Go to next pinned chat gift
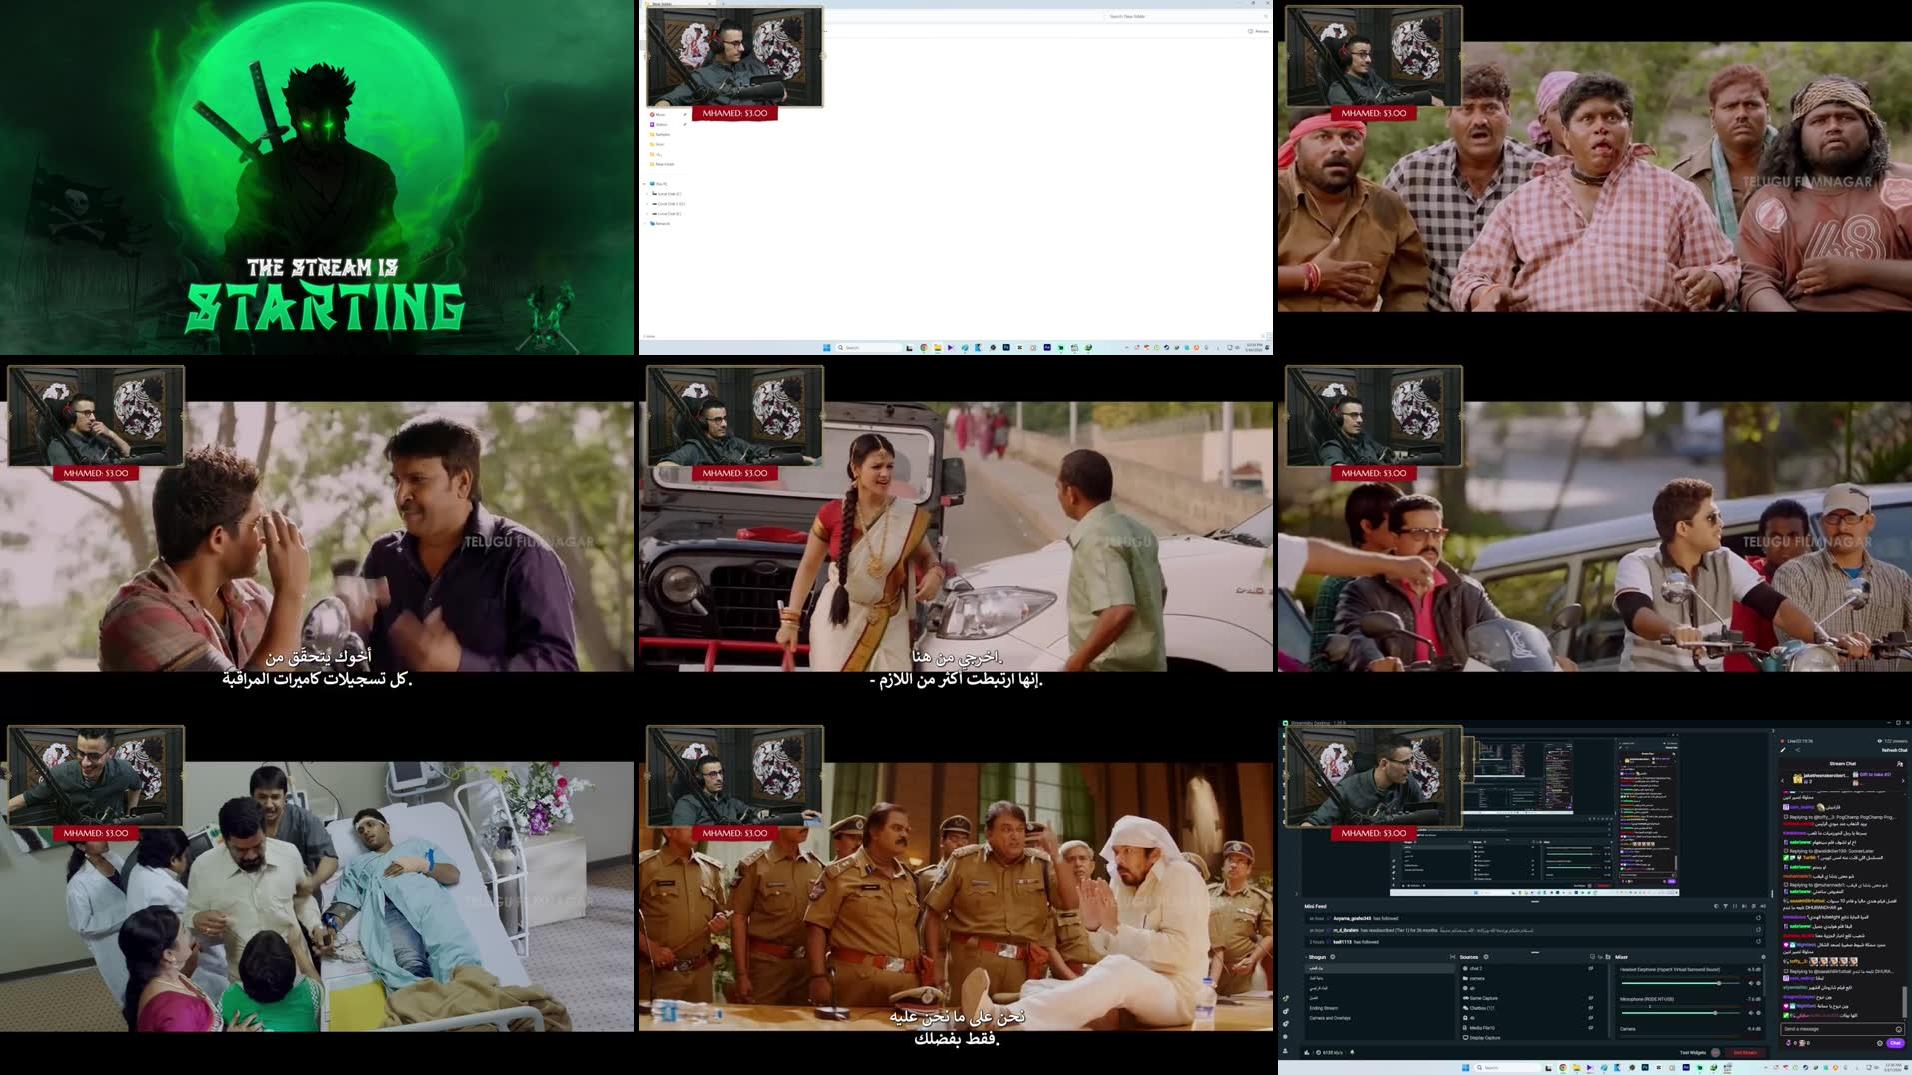The image size is (1912, 1075). tap(1903, 780)
